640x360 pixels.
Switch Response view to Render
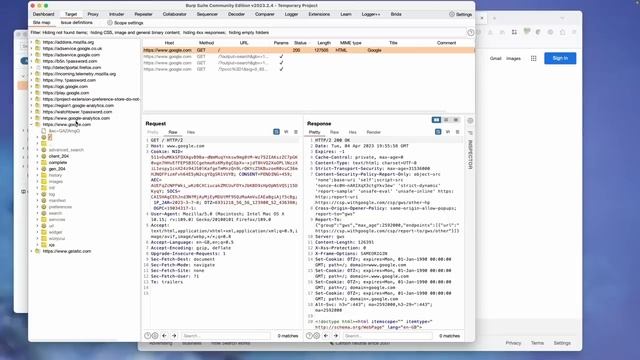point(373,132)
